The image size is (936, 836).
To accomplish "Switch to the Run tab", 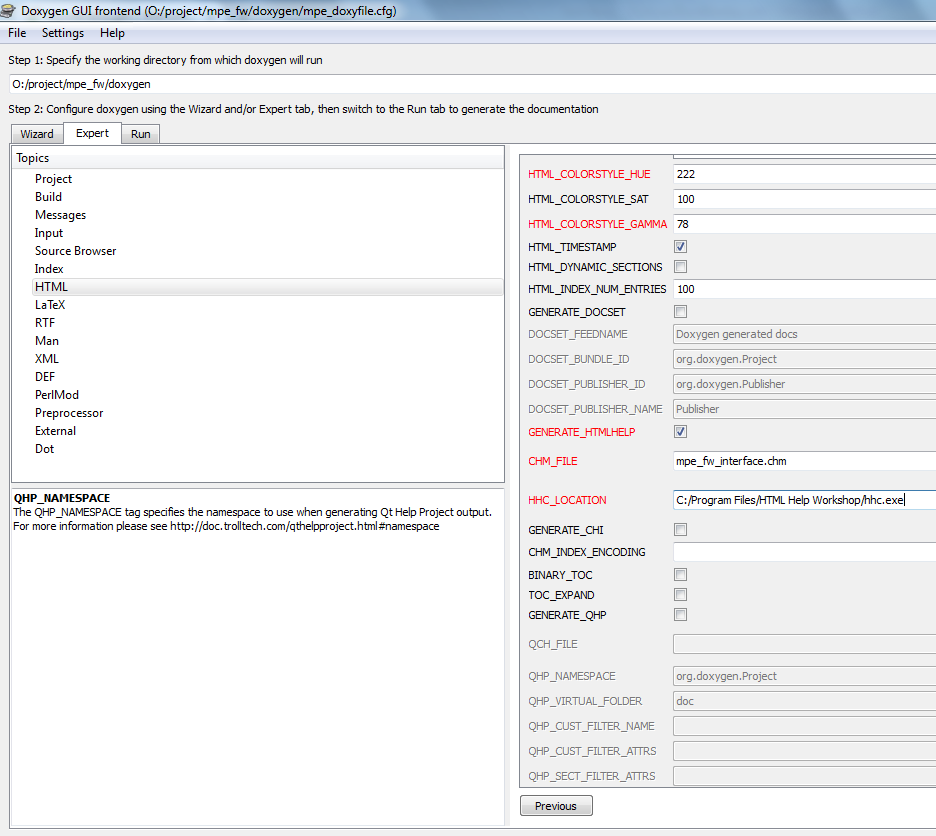I will 141,134.
